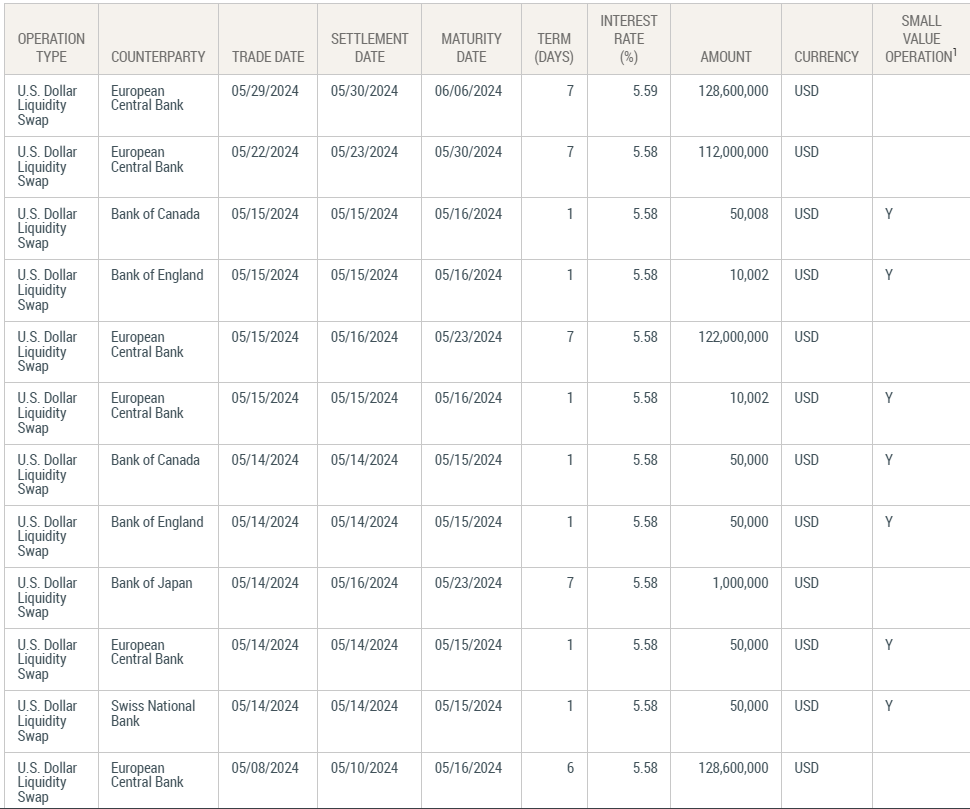970x809 pixels.
Task: Click the Term (Days) column header
Action: 554,47
